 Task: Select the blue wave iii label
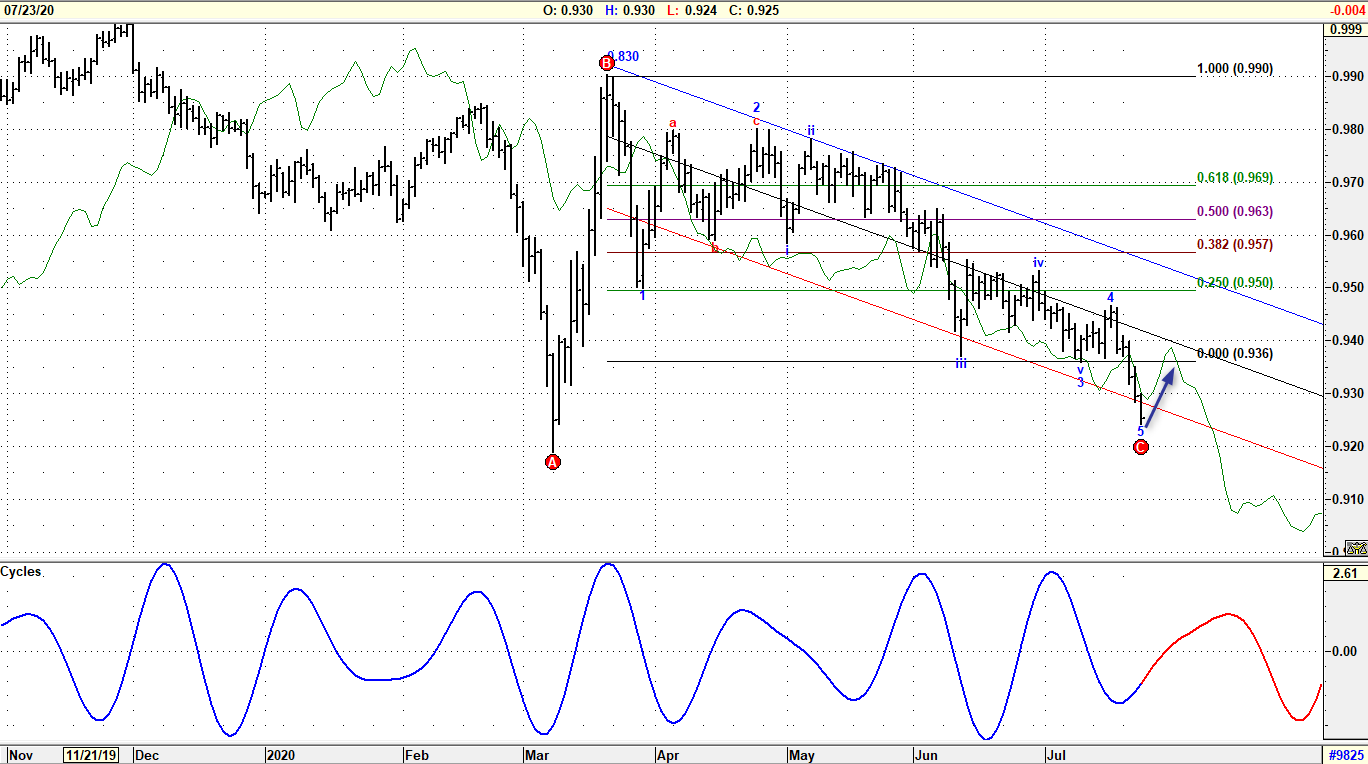(x=961, y=364)
